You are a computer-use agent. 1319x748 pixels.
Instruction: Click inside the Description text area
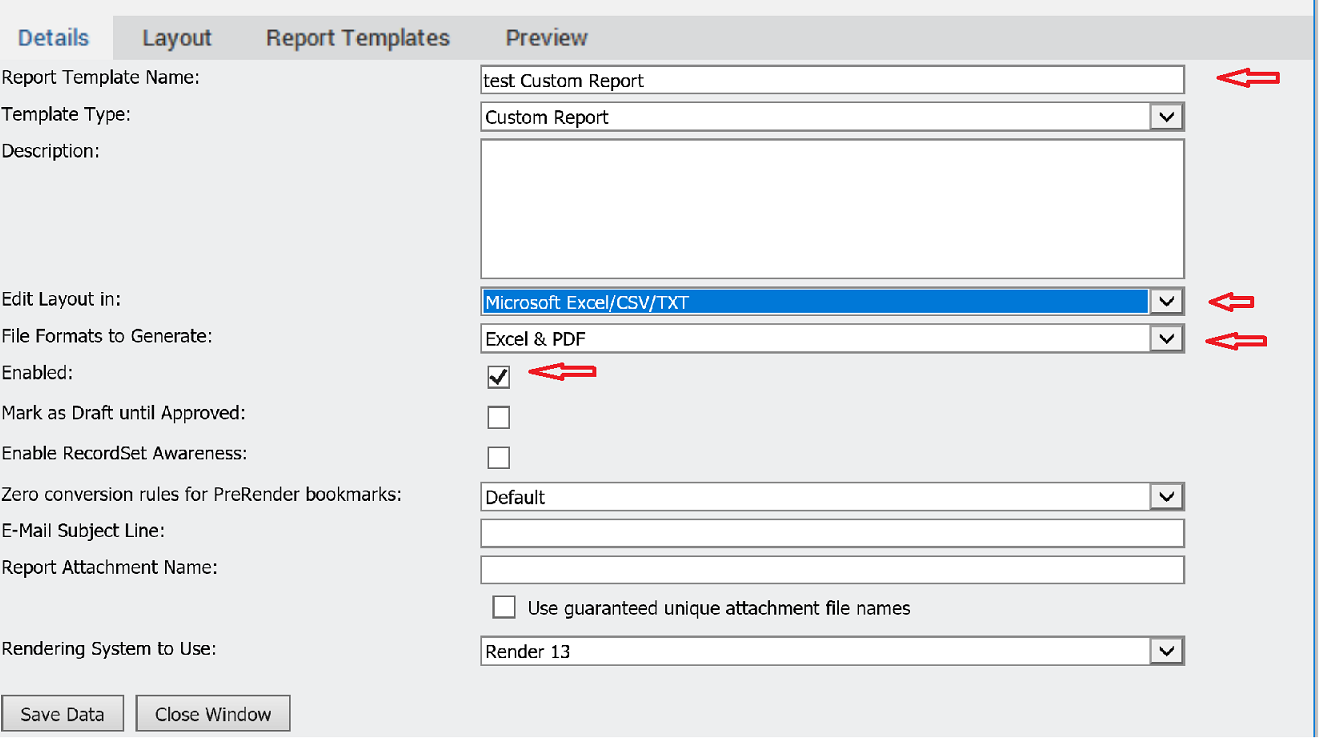click(832, 209)
